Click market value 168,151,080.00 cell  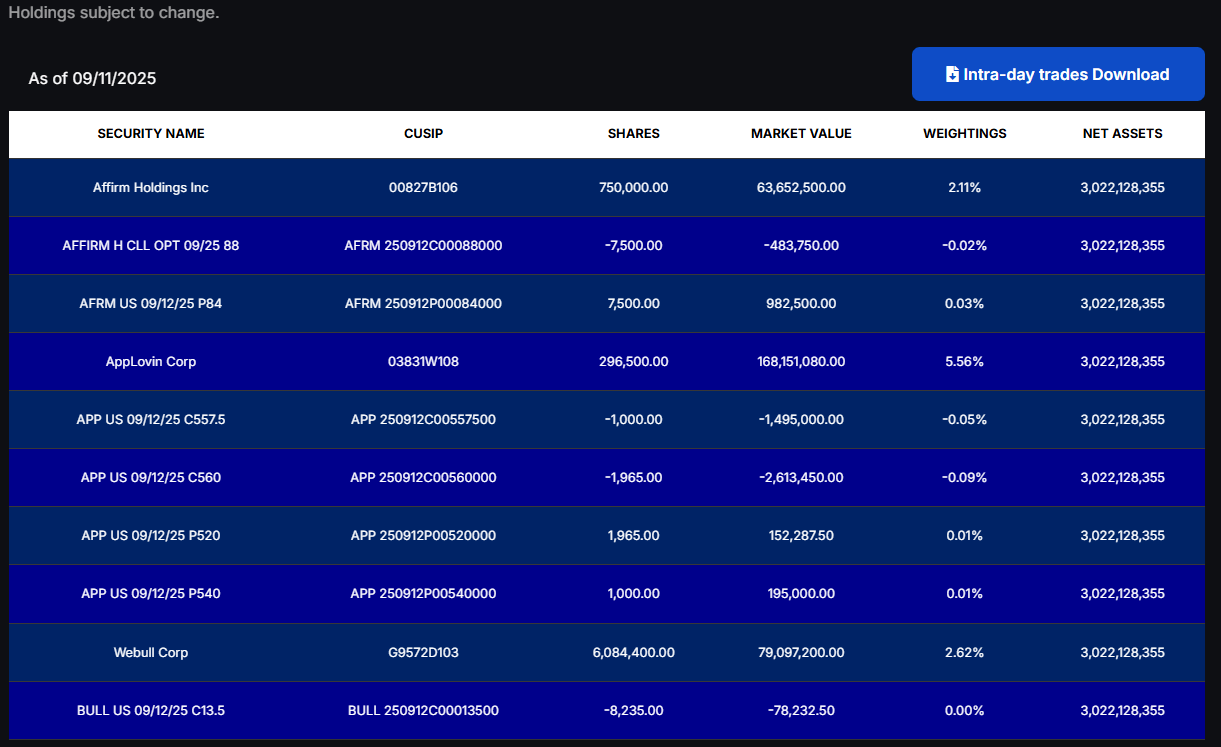point(801,361)
